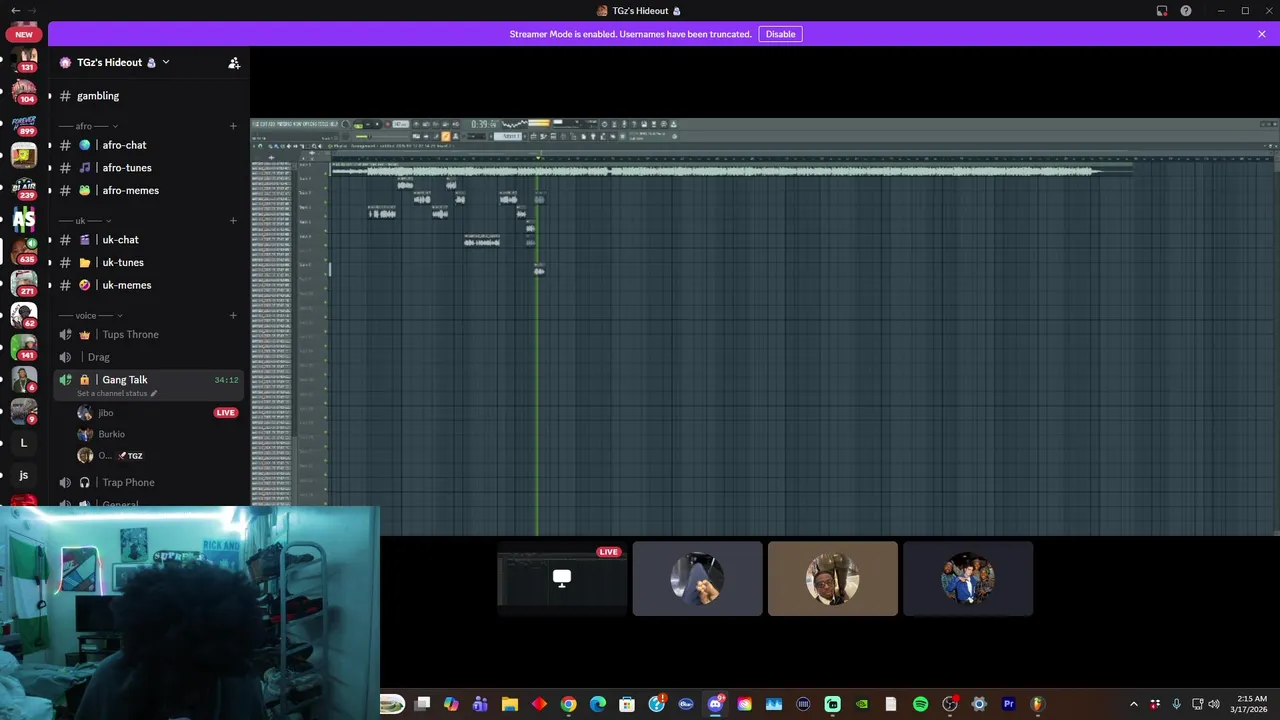This screenshot has height=720, width=1280.
Task: Select the participant tile with the tan background
Action: (x=832, y=578)
